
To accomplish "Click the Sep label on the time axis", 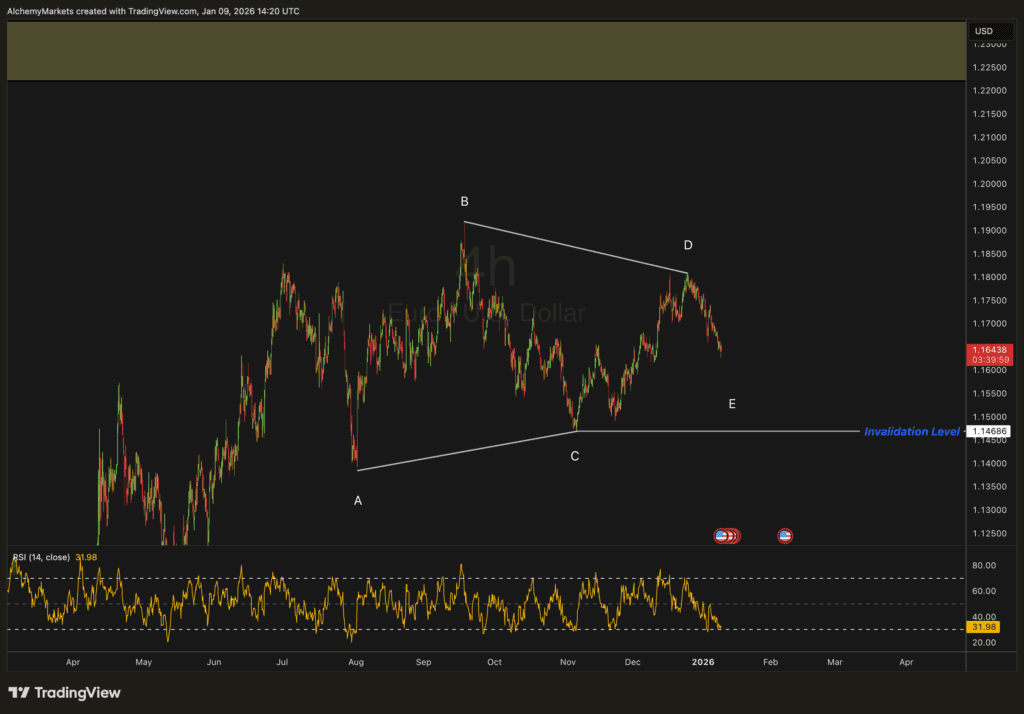I will pos(424,662).
